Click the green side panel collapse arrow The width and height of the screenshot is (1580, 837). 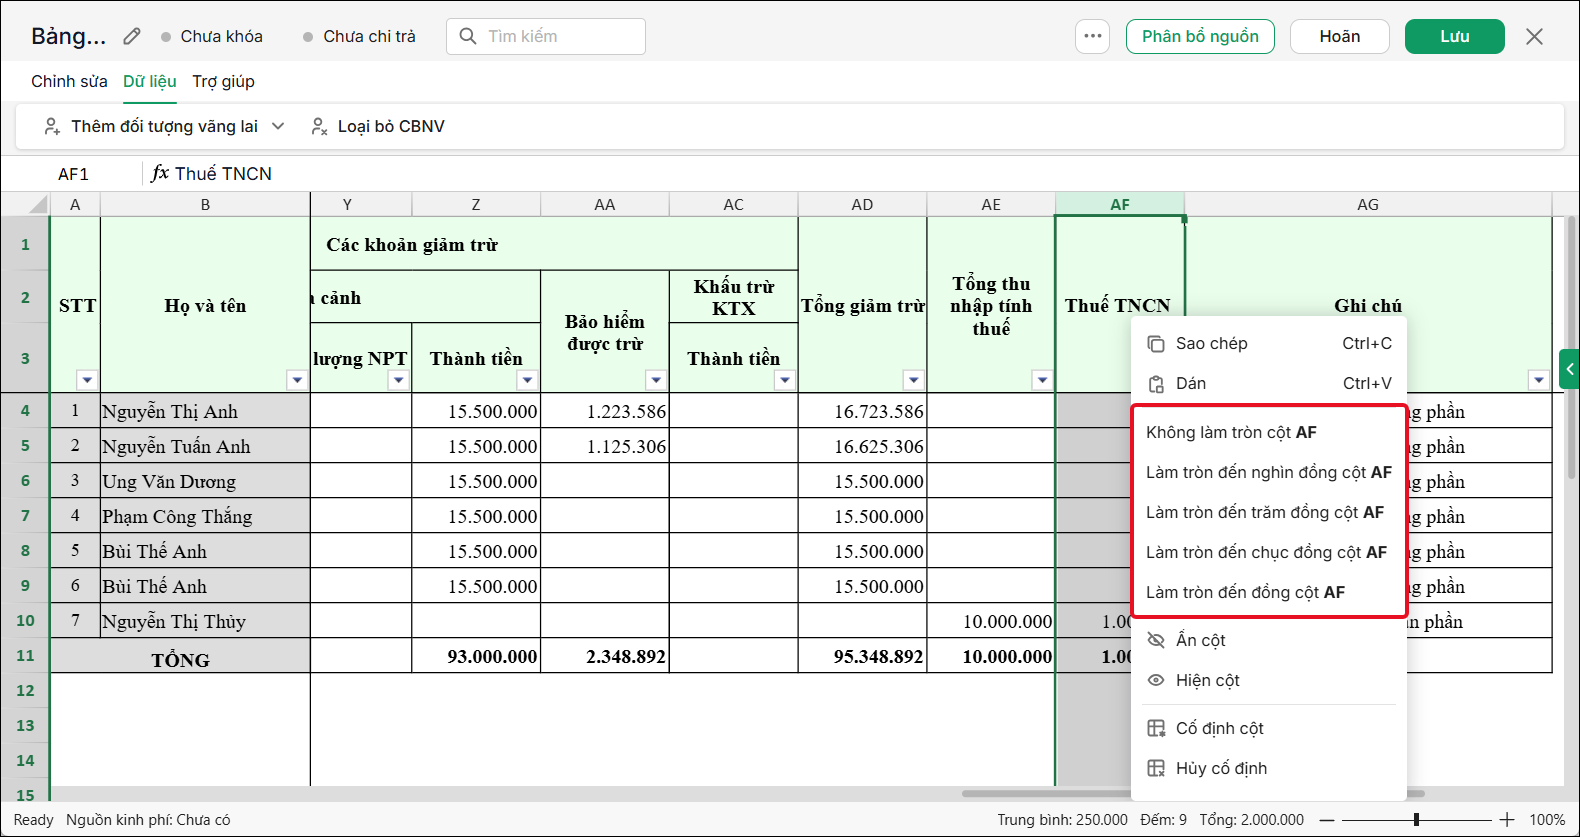[1569, 369]
